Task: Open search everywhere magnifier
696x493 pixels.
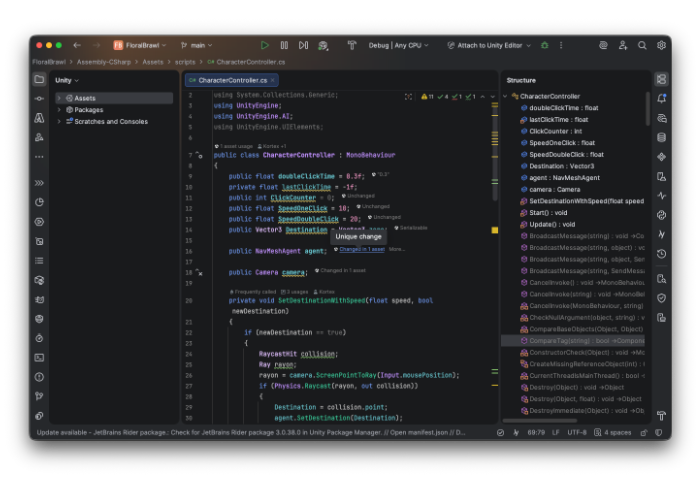Action: tap(642, 45)
